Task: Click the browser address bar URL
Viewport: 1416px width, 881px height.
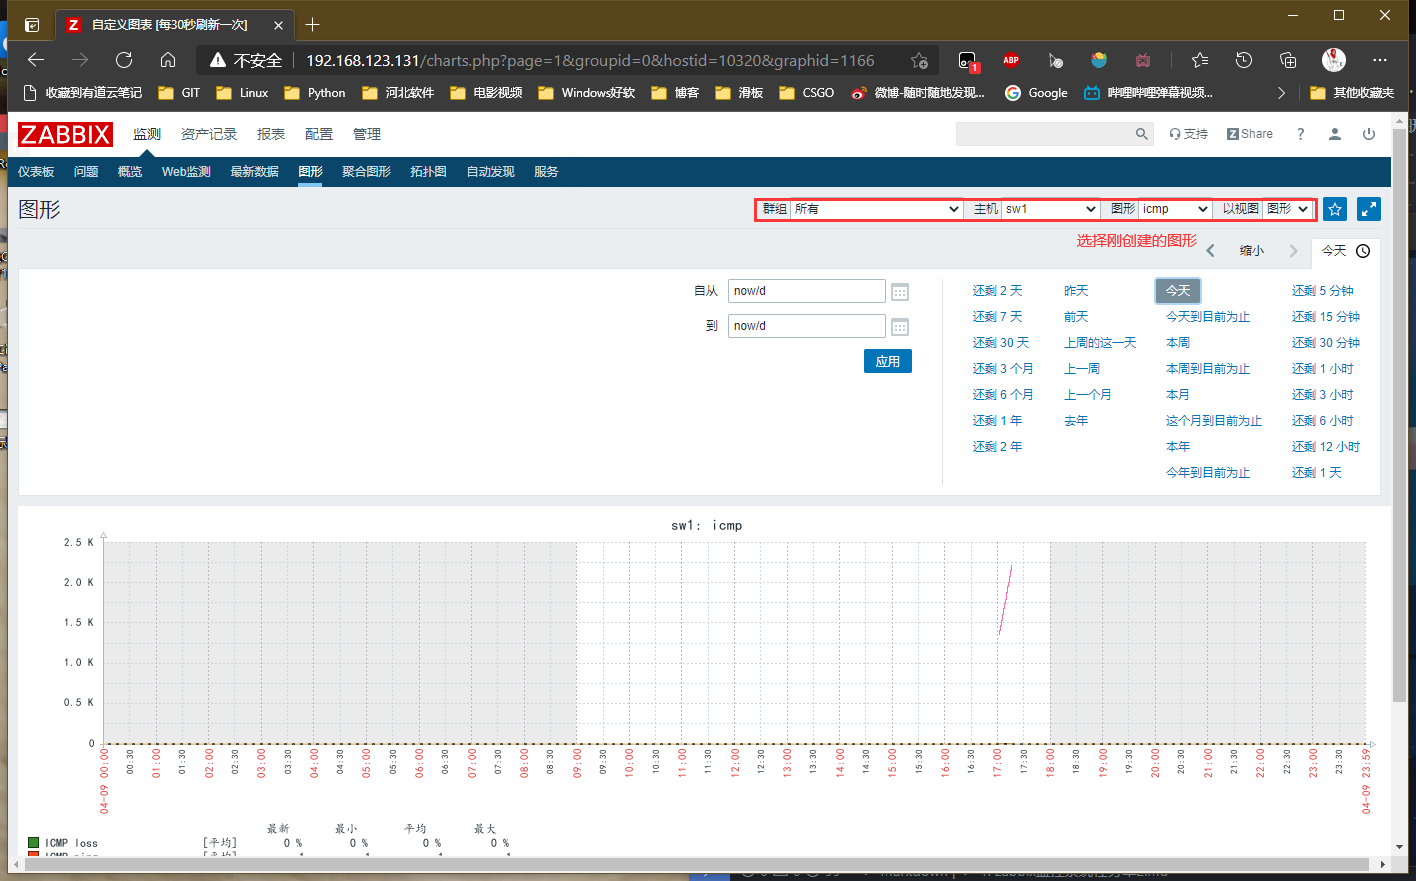Action: click(590, 60)
